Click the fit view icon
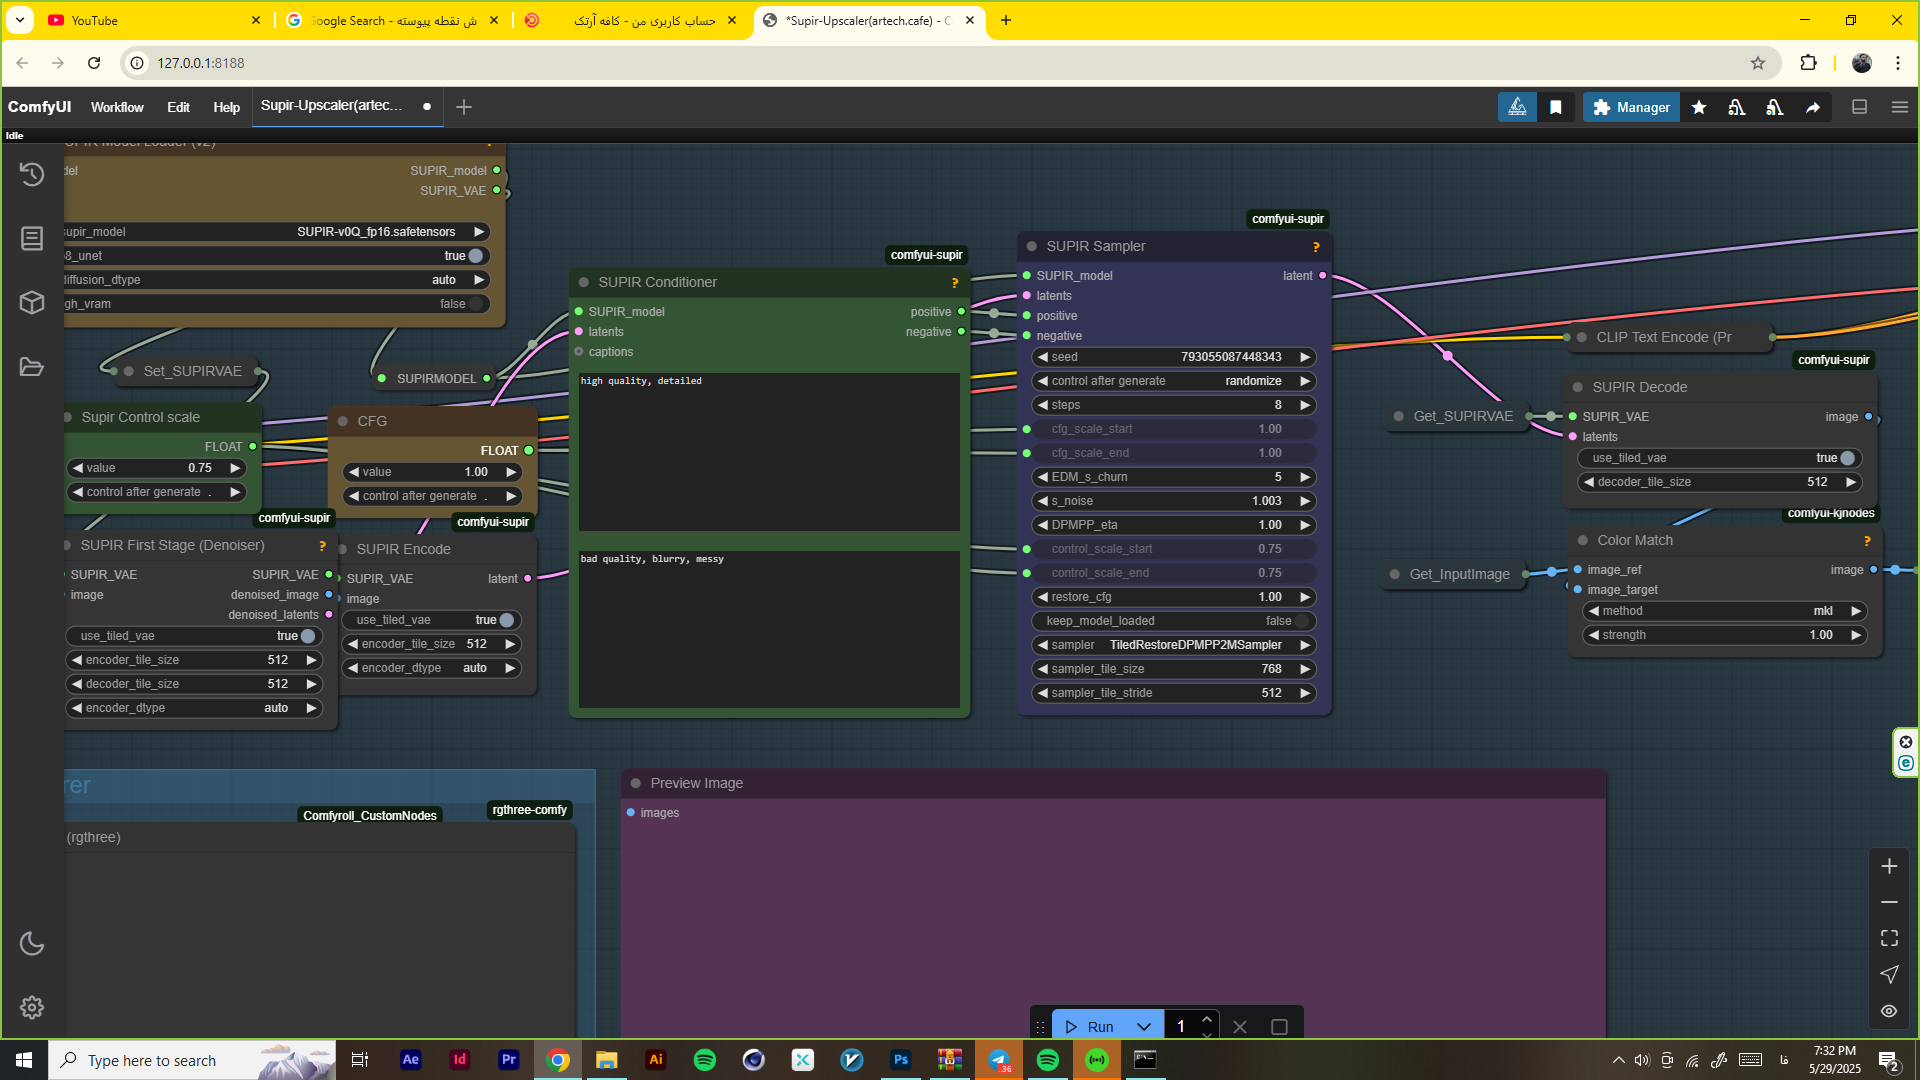Screen dimensions: 1920x1080 coord(1889,938)
